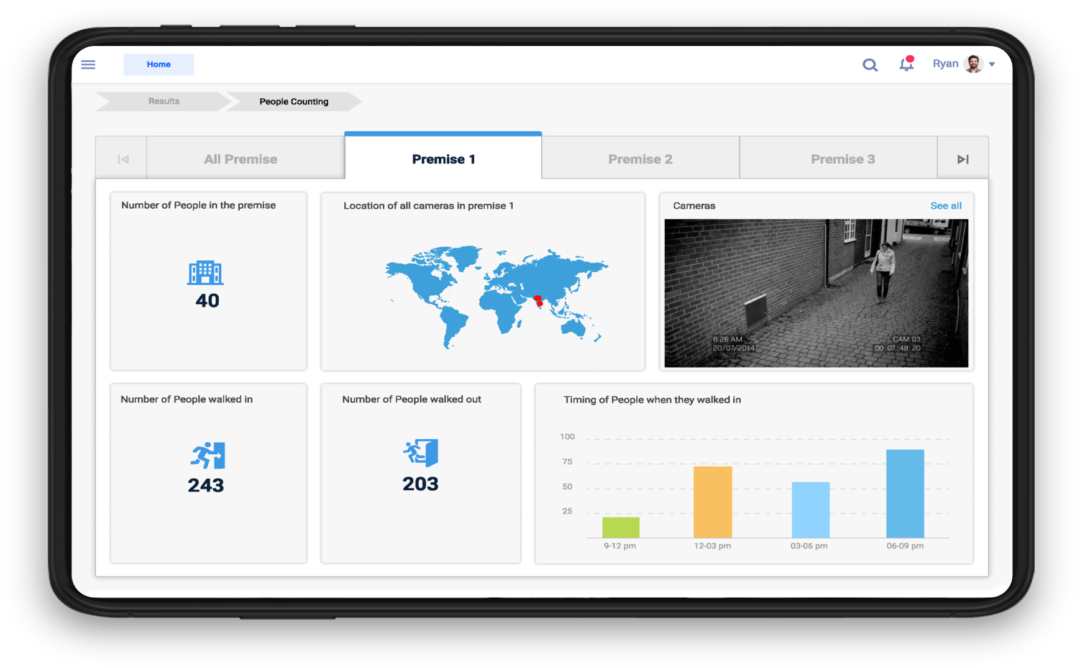Click the value 40 in premise card

(207, 301)
